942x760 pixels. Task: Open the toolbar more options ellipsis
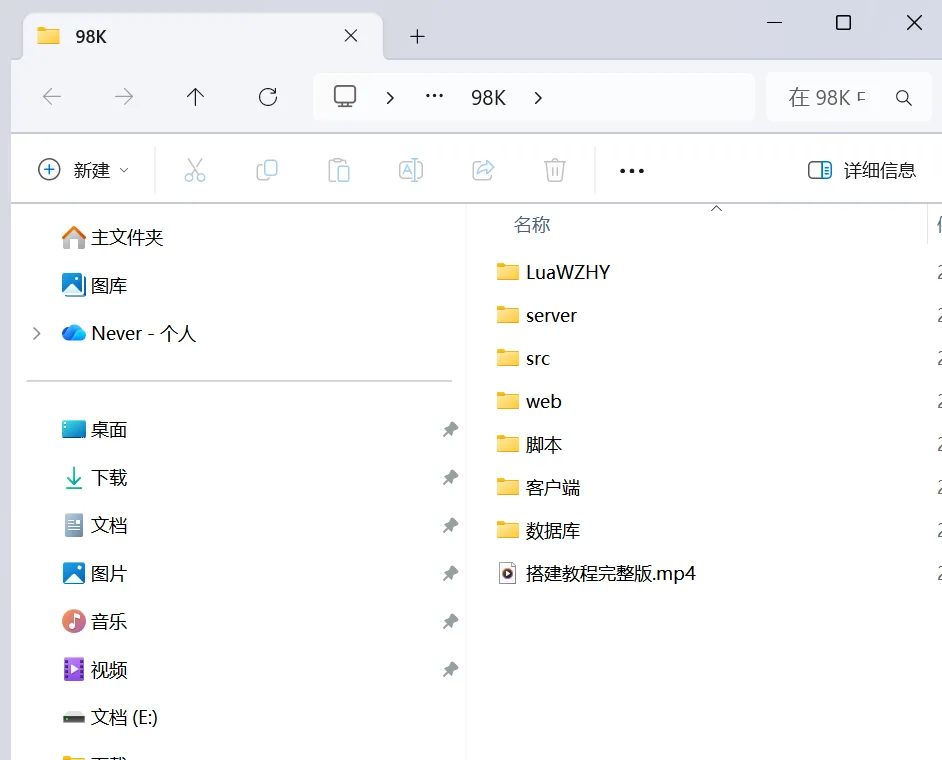pos(632,171)
